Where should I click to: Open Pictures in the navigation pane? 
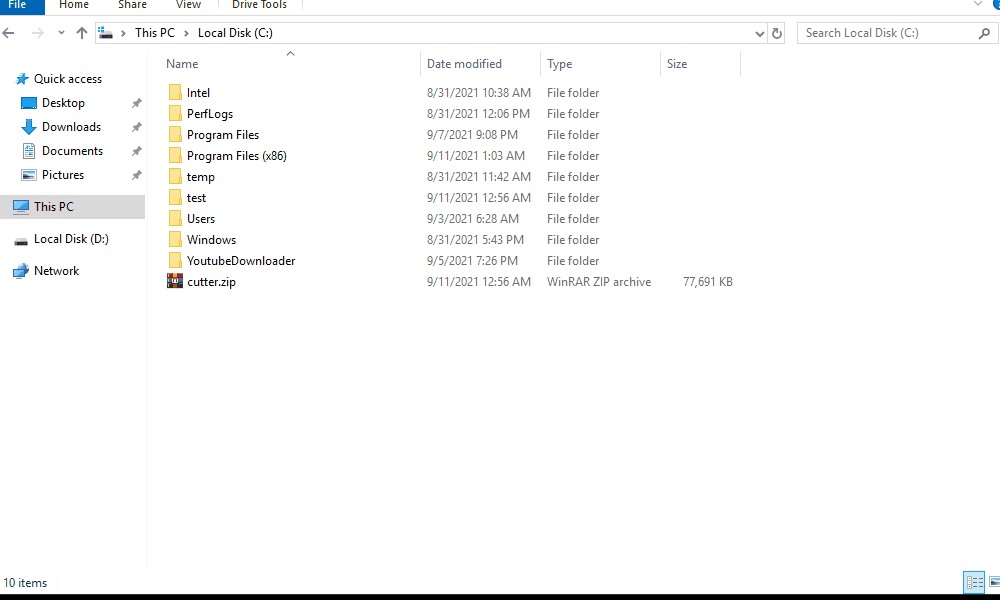coord(62,175)
